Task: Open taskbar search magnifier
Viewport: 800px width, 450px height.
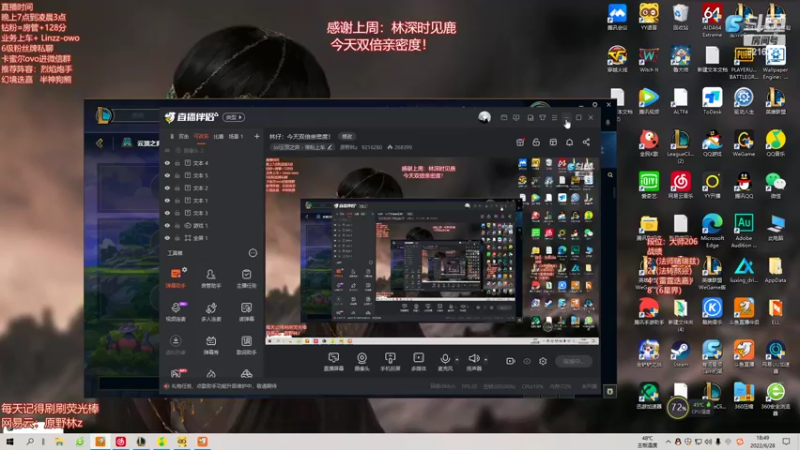Action: [30, 442]
